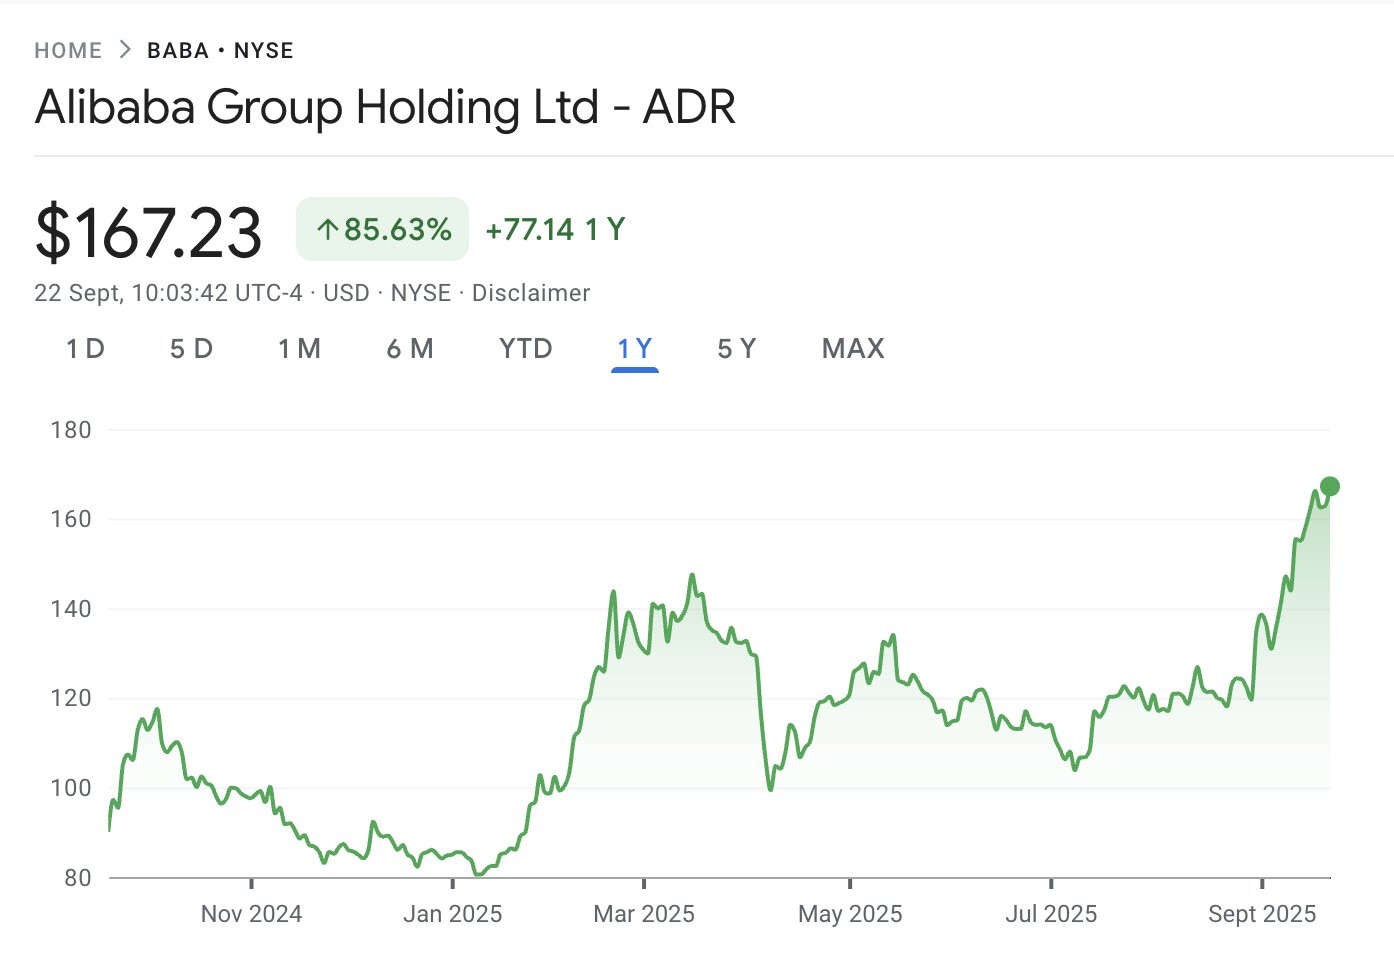Click the green up-arrow in the percentage badge
This screenshot has width=1394, height=962.
[x=327, y=230]
